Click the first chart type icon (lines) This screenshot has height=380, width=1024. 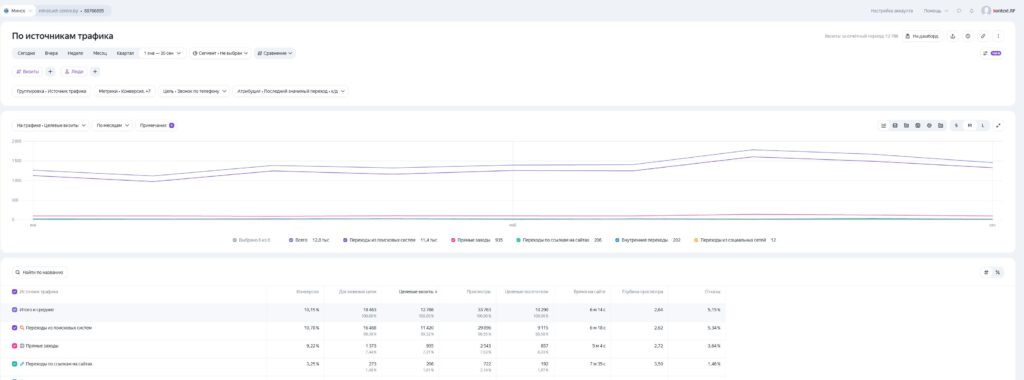[884, 125]
